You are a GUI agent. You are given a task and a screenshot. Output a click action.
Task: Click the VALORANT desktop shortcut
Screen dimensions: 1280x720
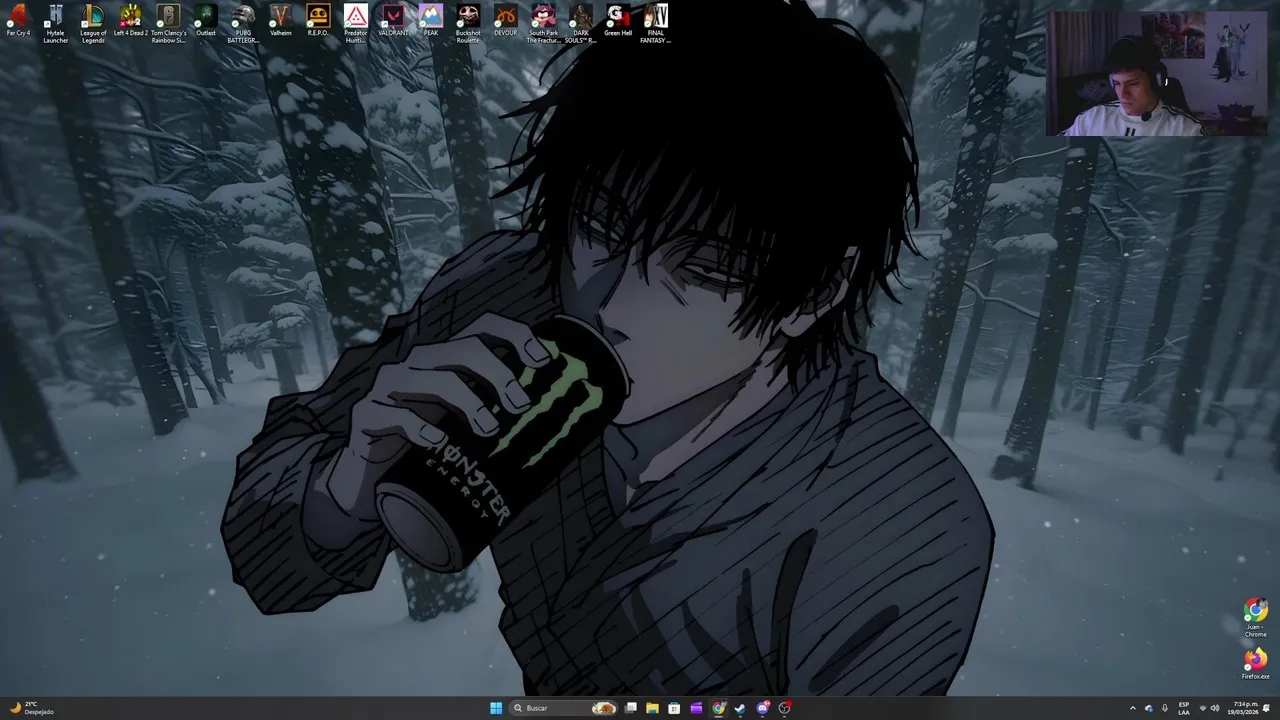pos(393,20)
